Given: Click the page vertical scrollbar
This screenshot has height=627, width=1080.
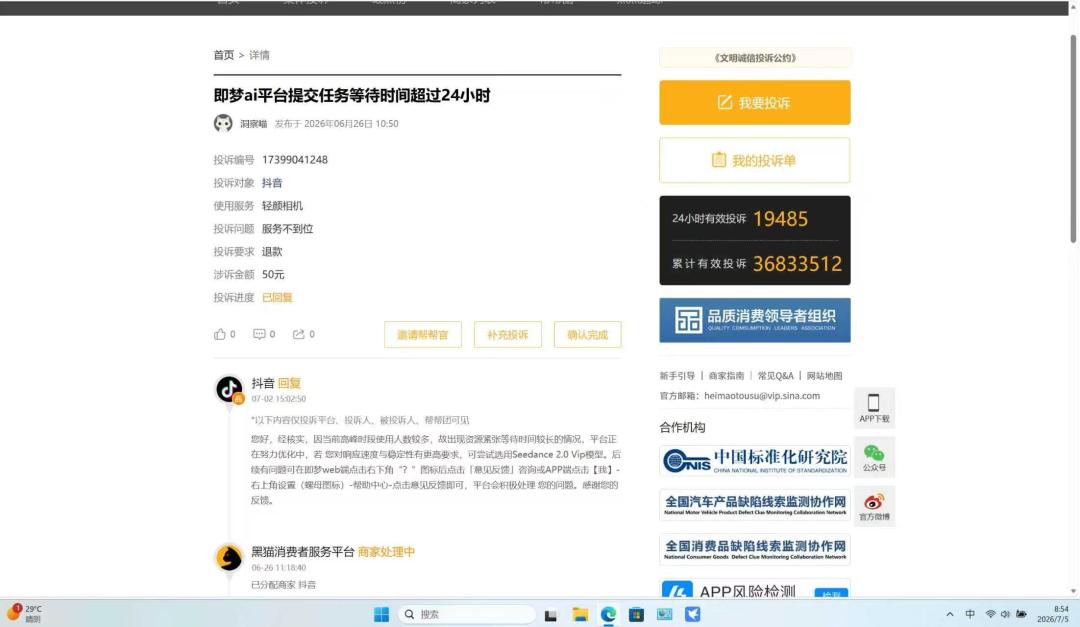Looking at the screenshot, I should (x=1073, y=138).
